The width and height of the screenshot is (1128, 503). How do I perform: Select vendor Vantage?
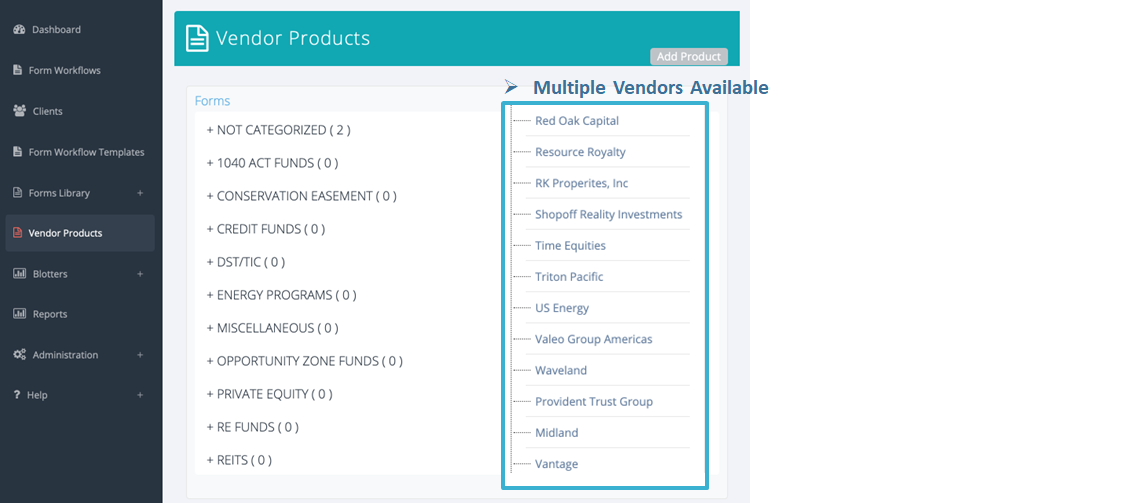click(x=556, y=464)
